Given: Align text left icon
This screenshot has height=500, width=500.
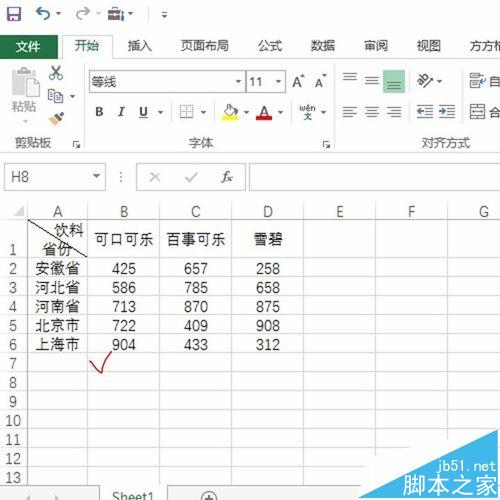Looking at the screenshot, I should [x=350, y=112].
